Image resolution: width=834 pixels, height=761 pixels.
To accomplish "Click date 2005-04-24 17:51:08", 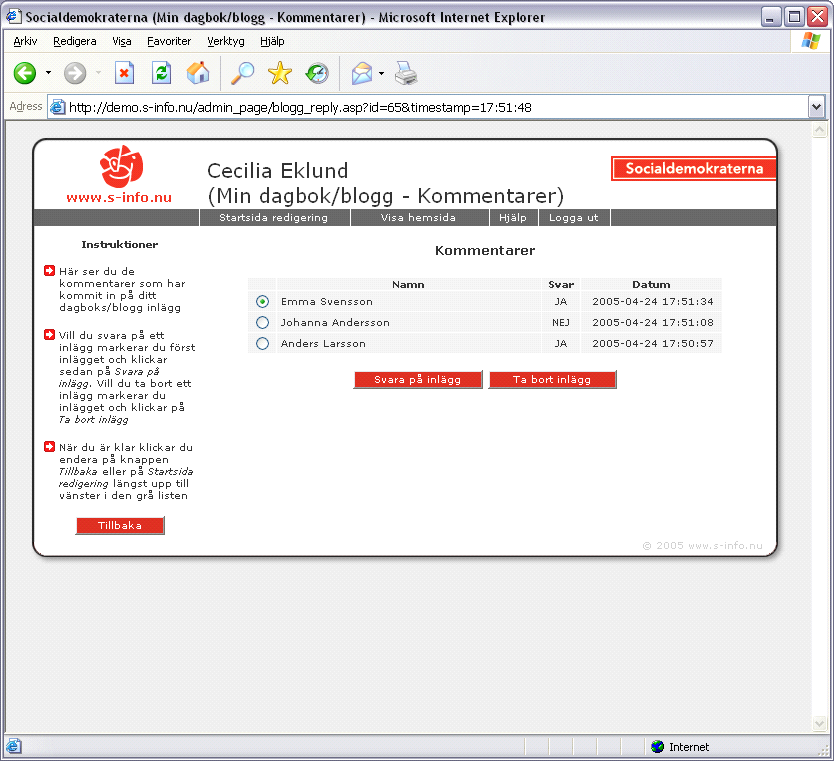I will [653, 322].
